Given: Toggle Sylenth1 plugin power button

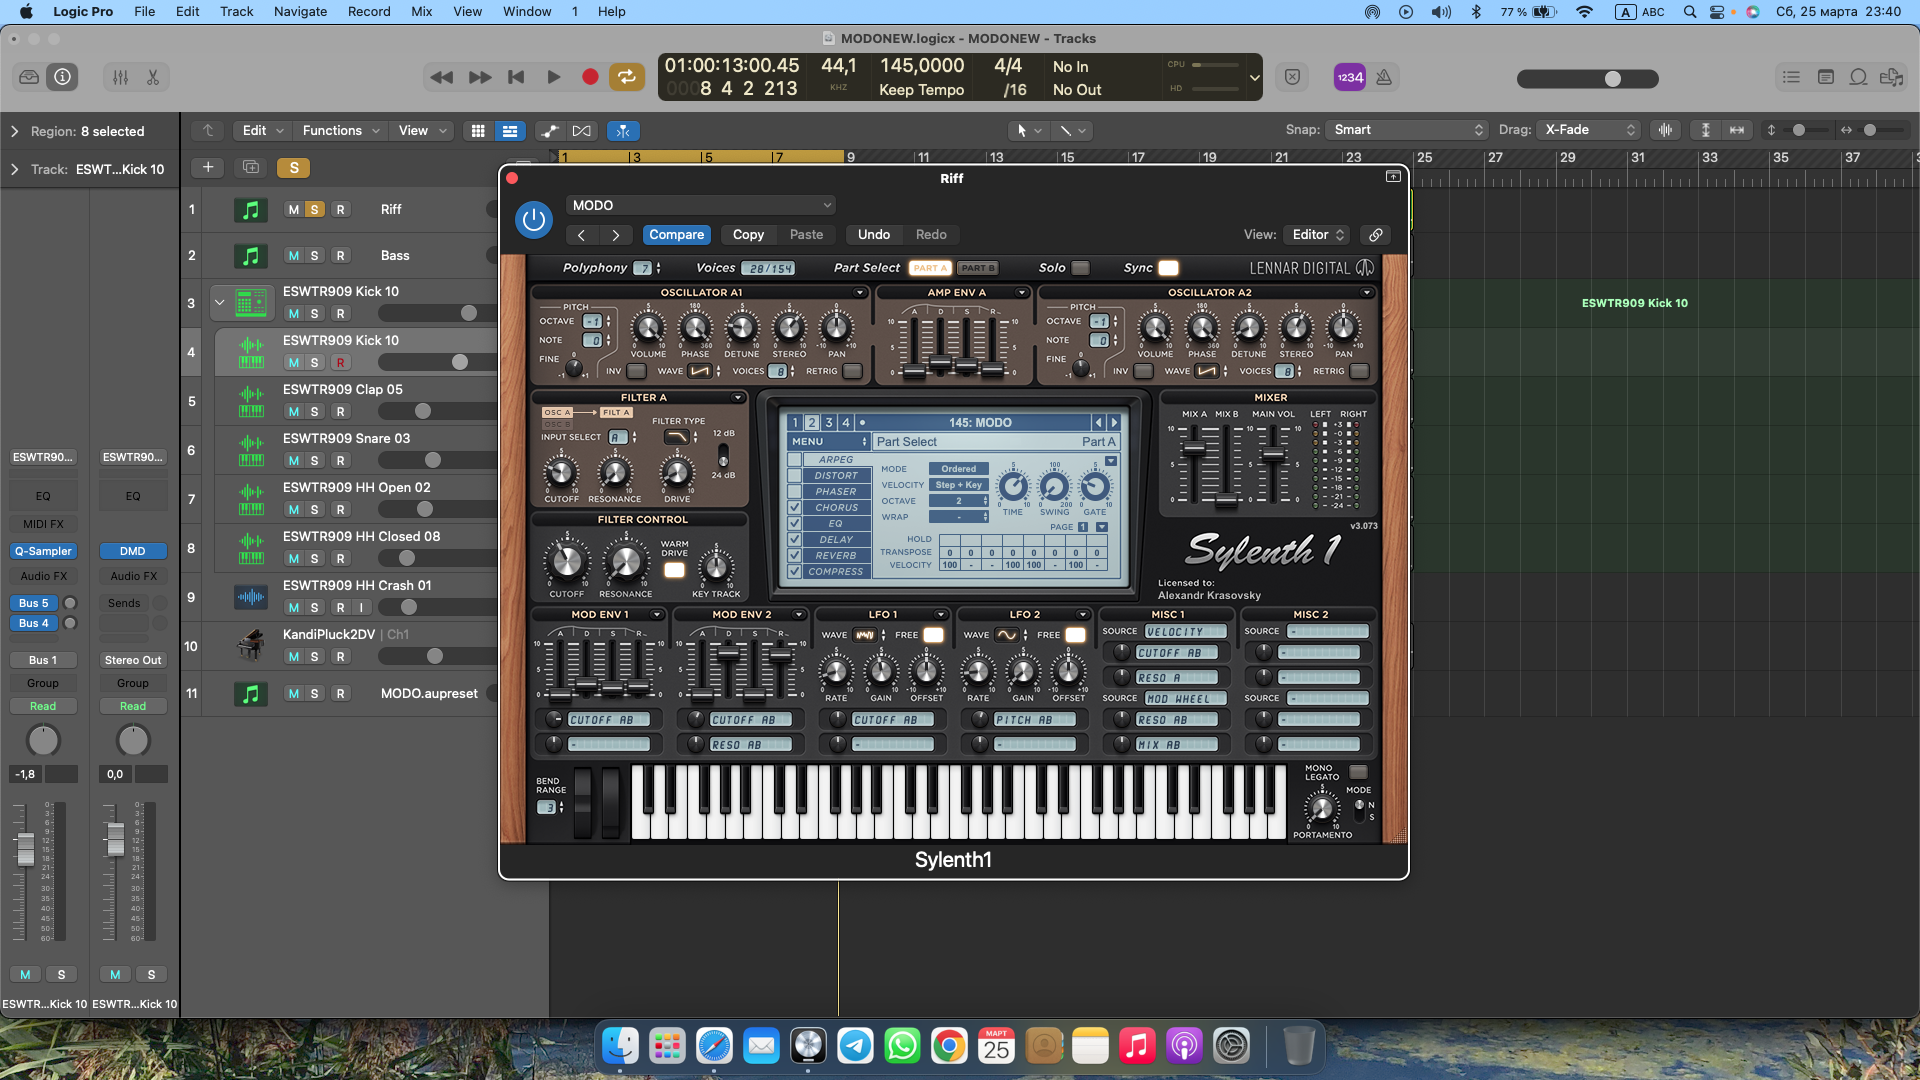Looking at the screenshot, I should (534, 220).
